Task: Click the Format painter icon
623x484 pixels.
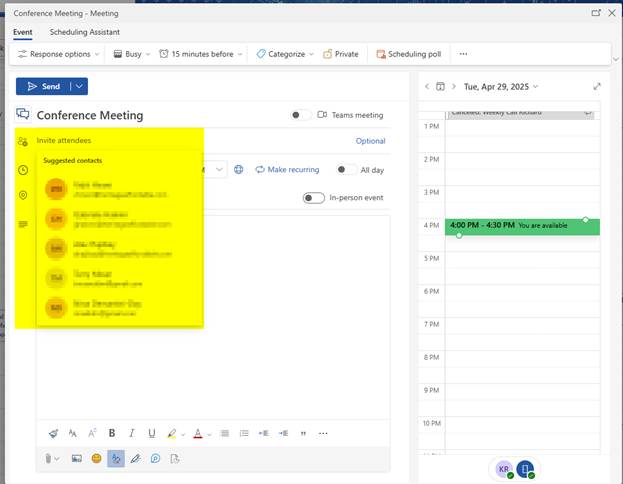Action: coord(53,433)
